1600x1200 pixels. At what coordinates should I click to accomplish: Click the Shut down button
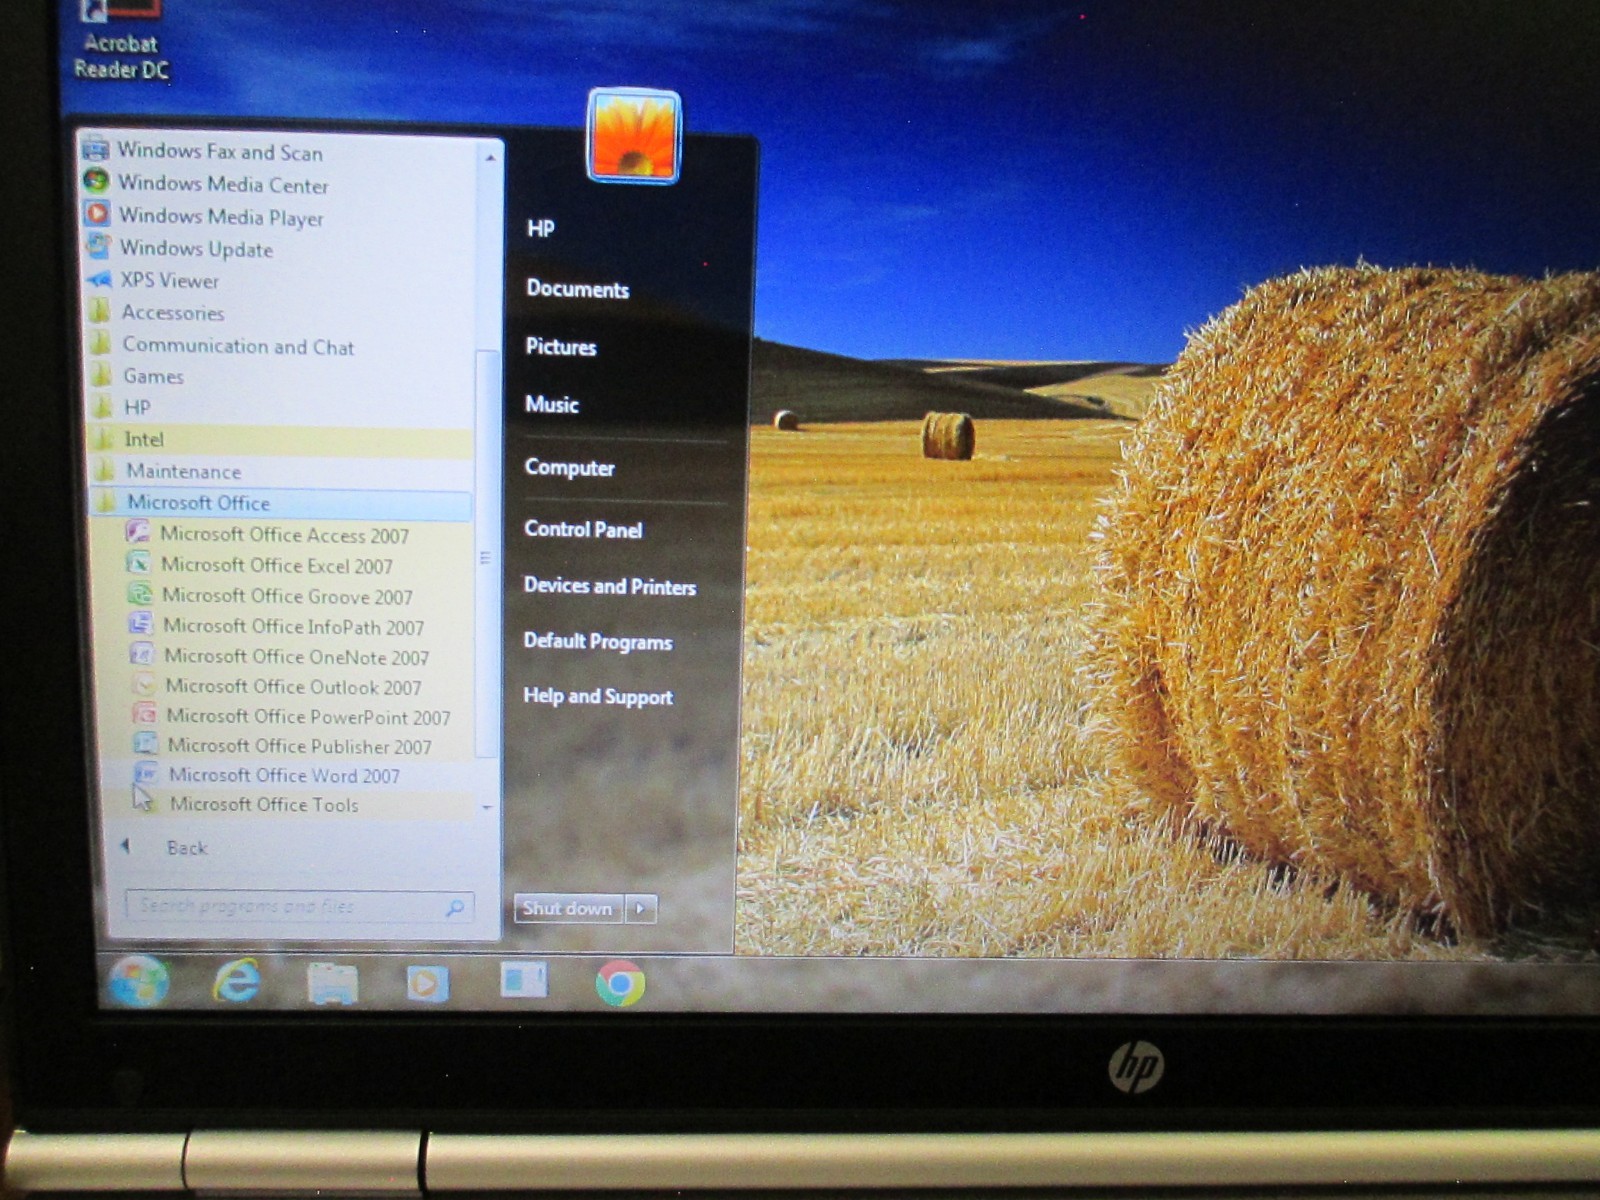[569, 909]
